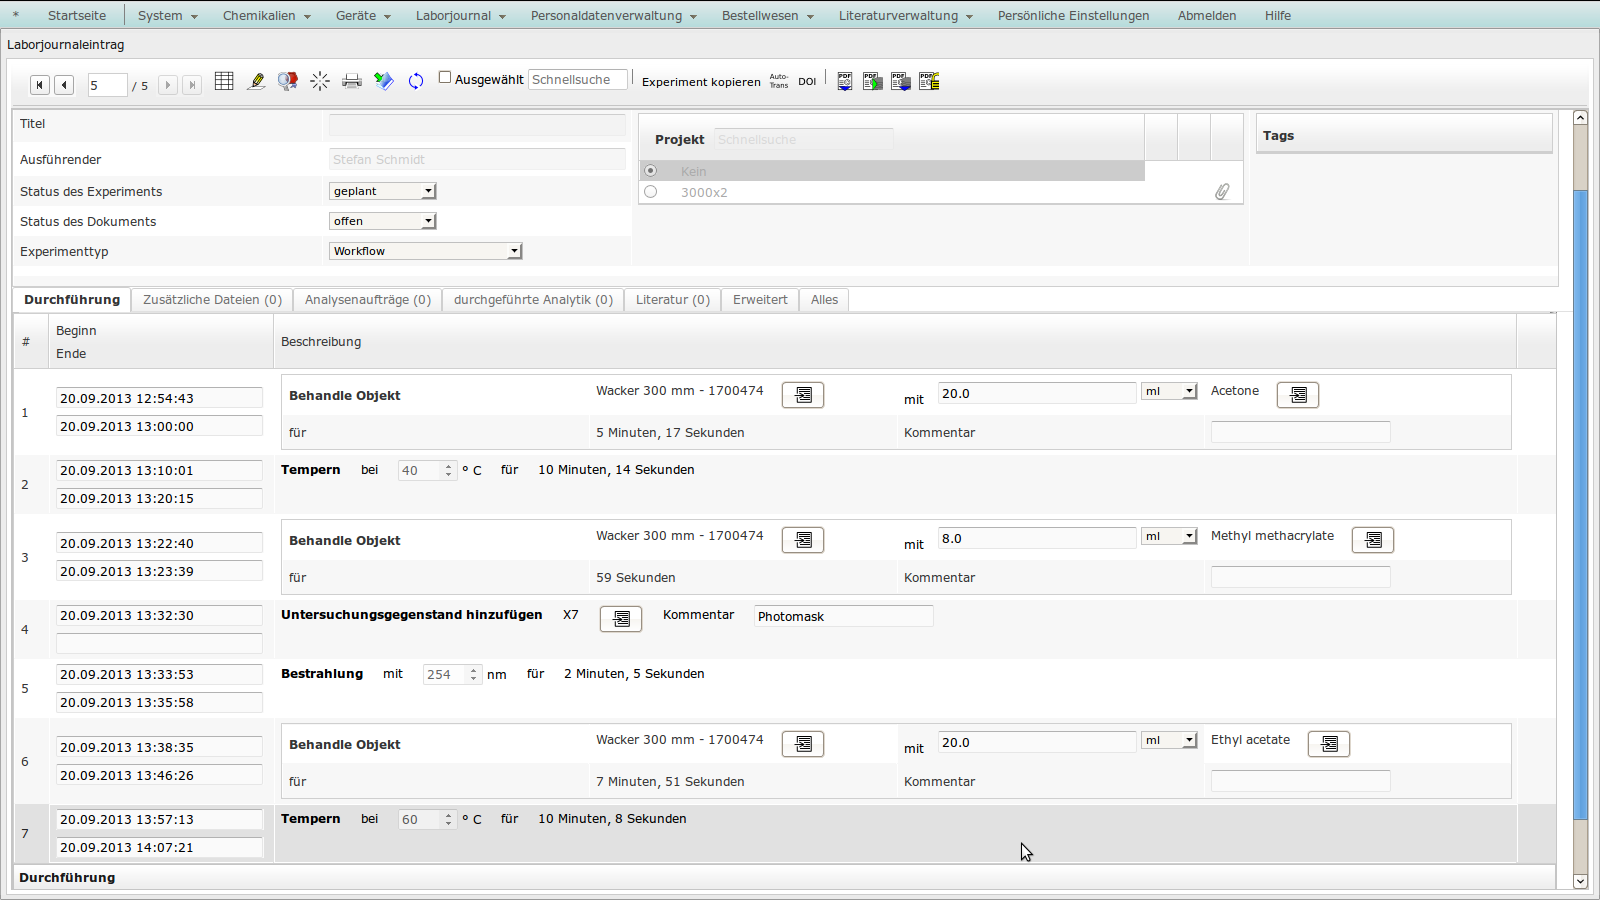Click the pencil edit icon
The width and height of the screenshot is (1600, 900).
point(256,81)
